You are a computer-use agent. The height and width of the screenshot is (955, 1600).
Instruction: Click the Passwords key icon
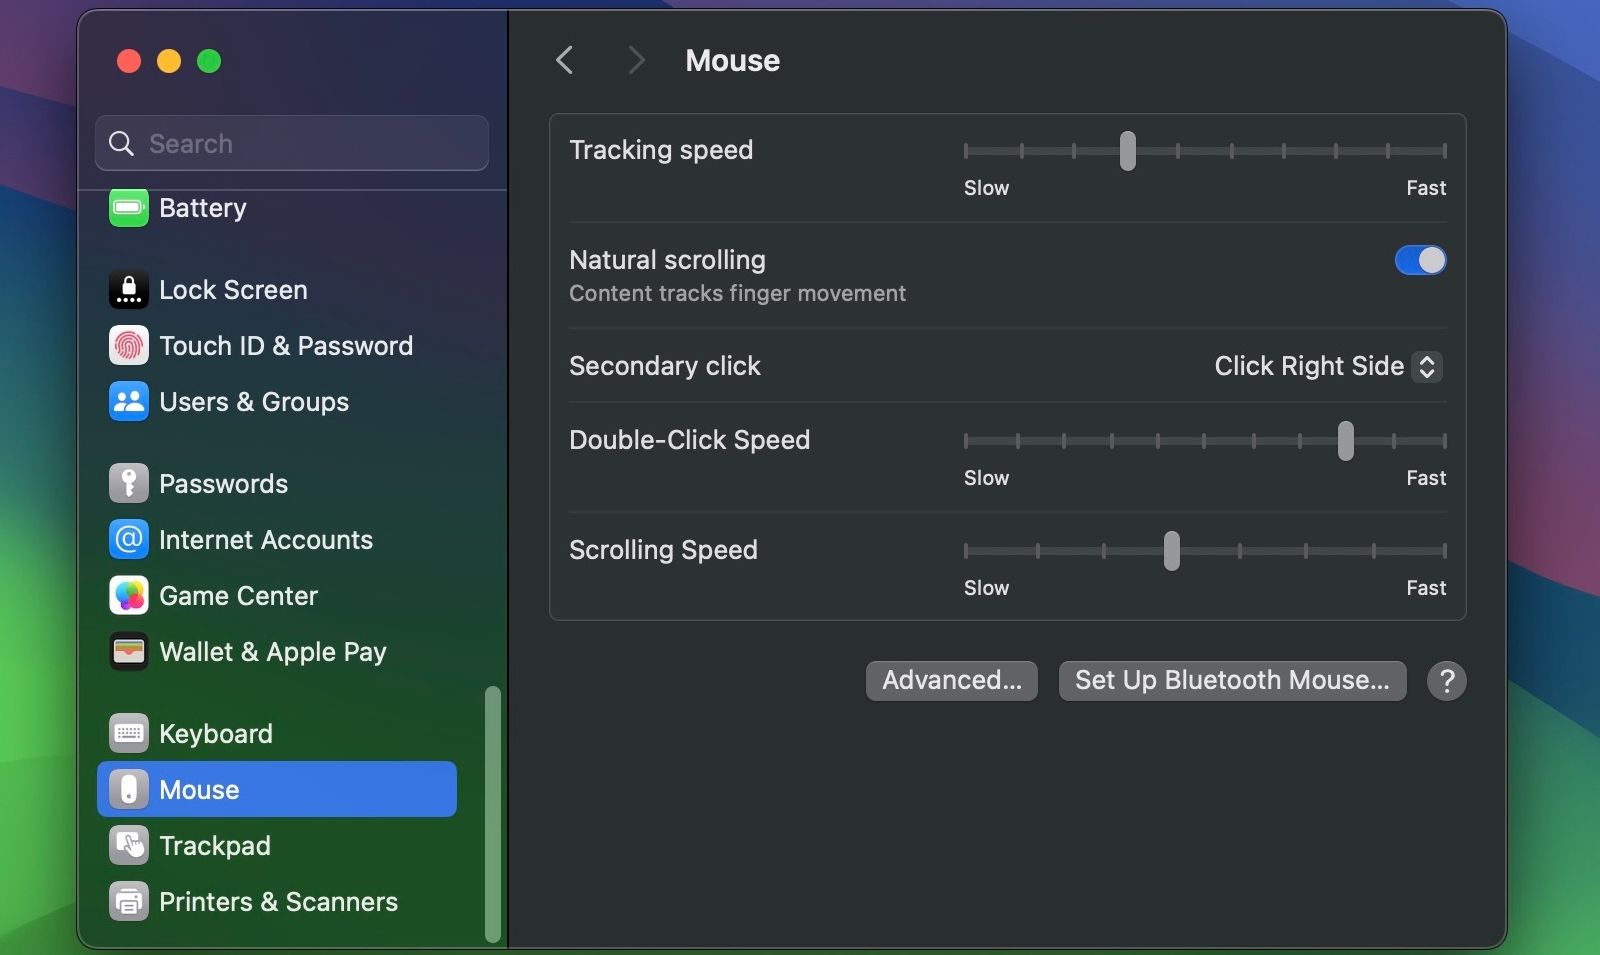pos(128,483)
